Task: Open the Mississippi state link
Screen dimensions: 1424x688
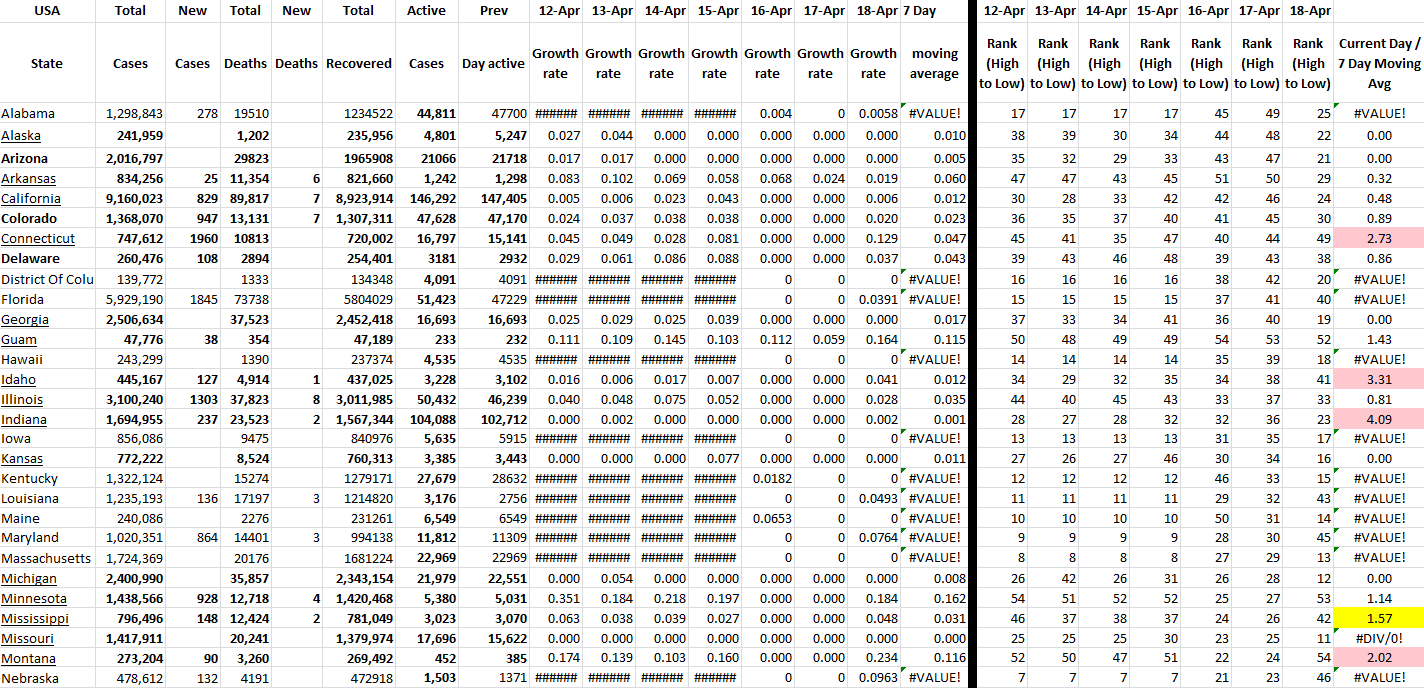Action: click(x=35, y=619)
